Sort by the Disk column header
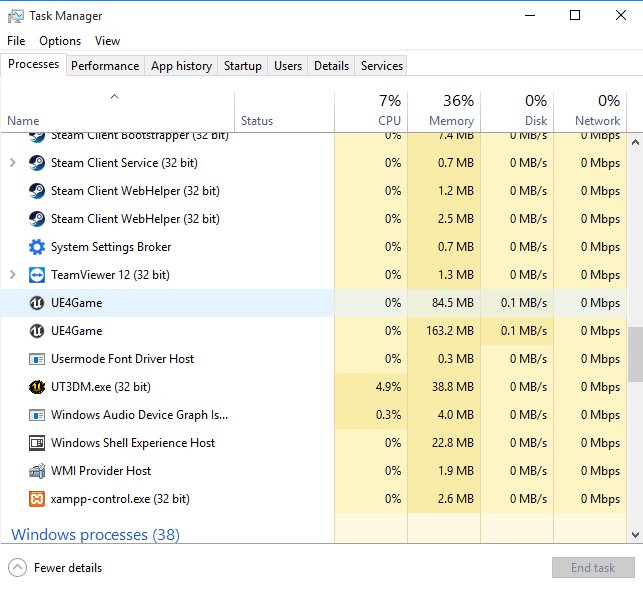Viewport: 643px width, 592px height. 517,111
